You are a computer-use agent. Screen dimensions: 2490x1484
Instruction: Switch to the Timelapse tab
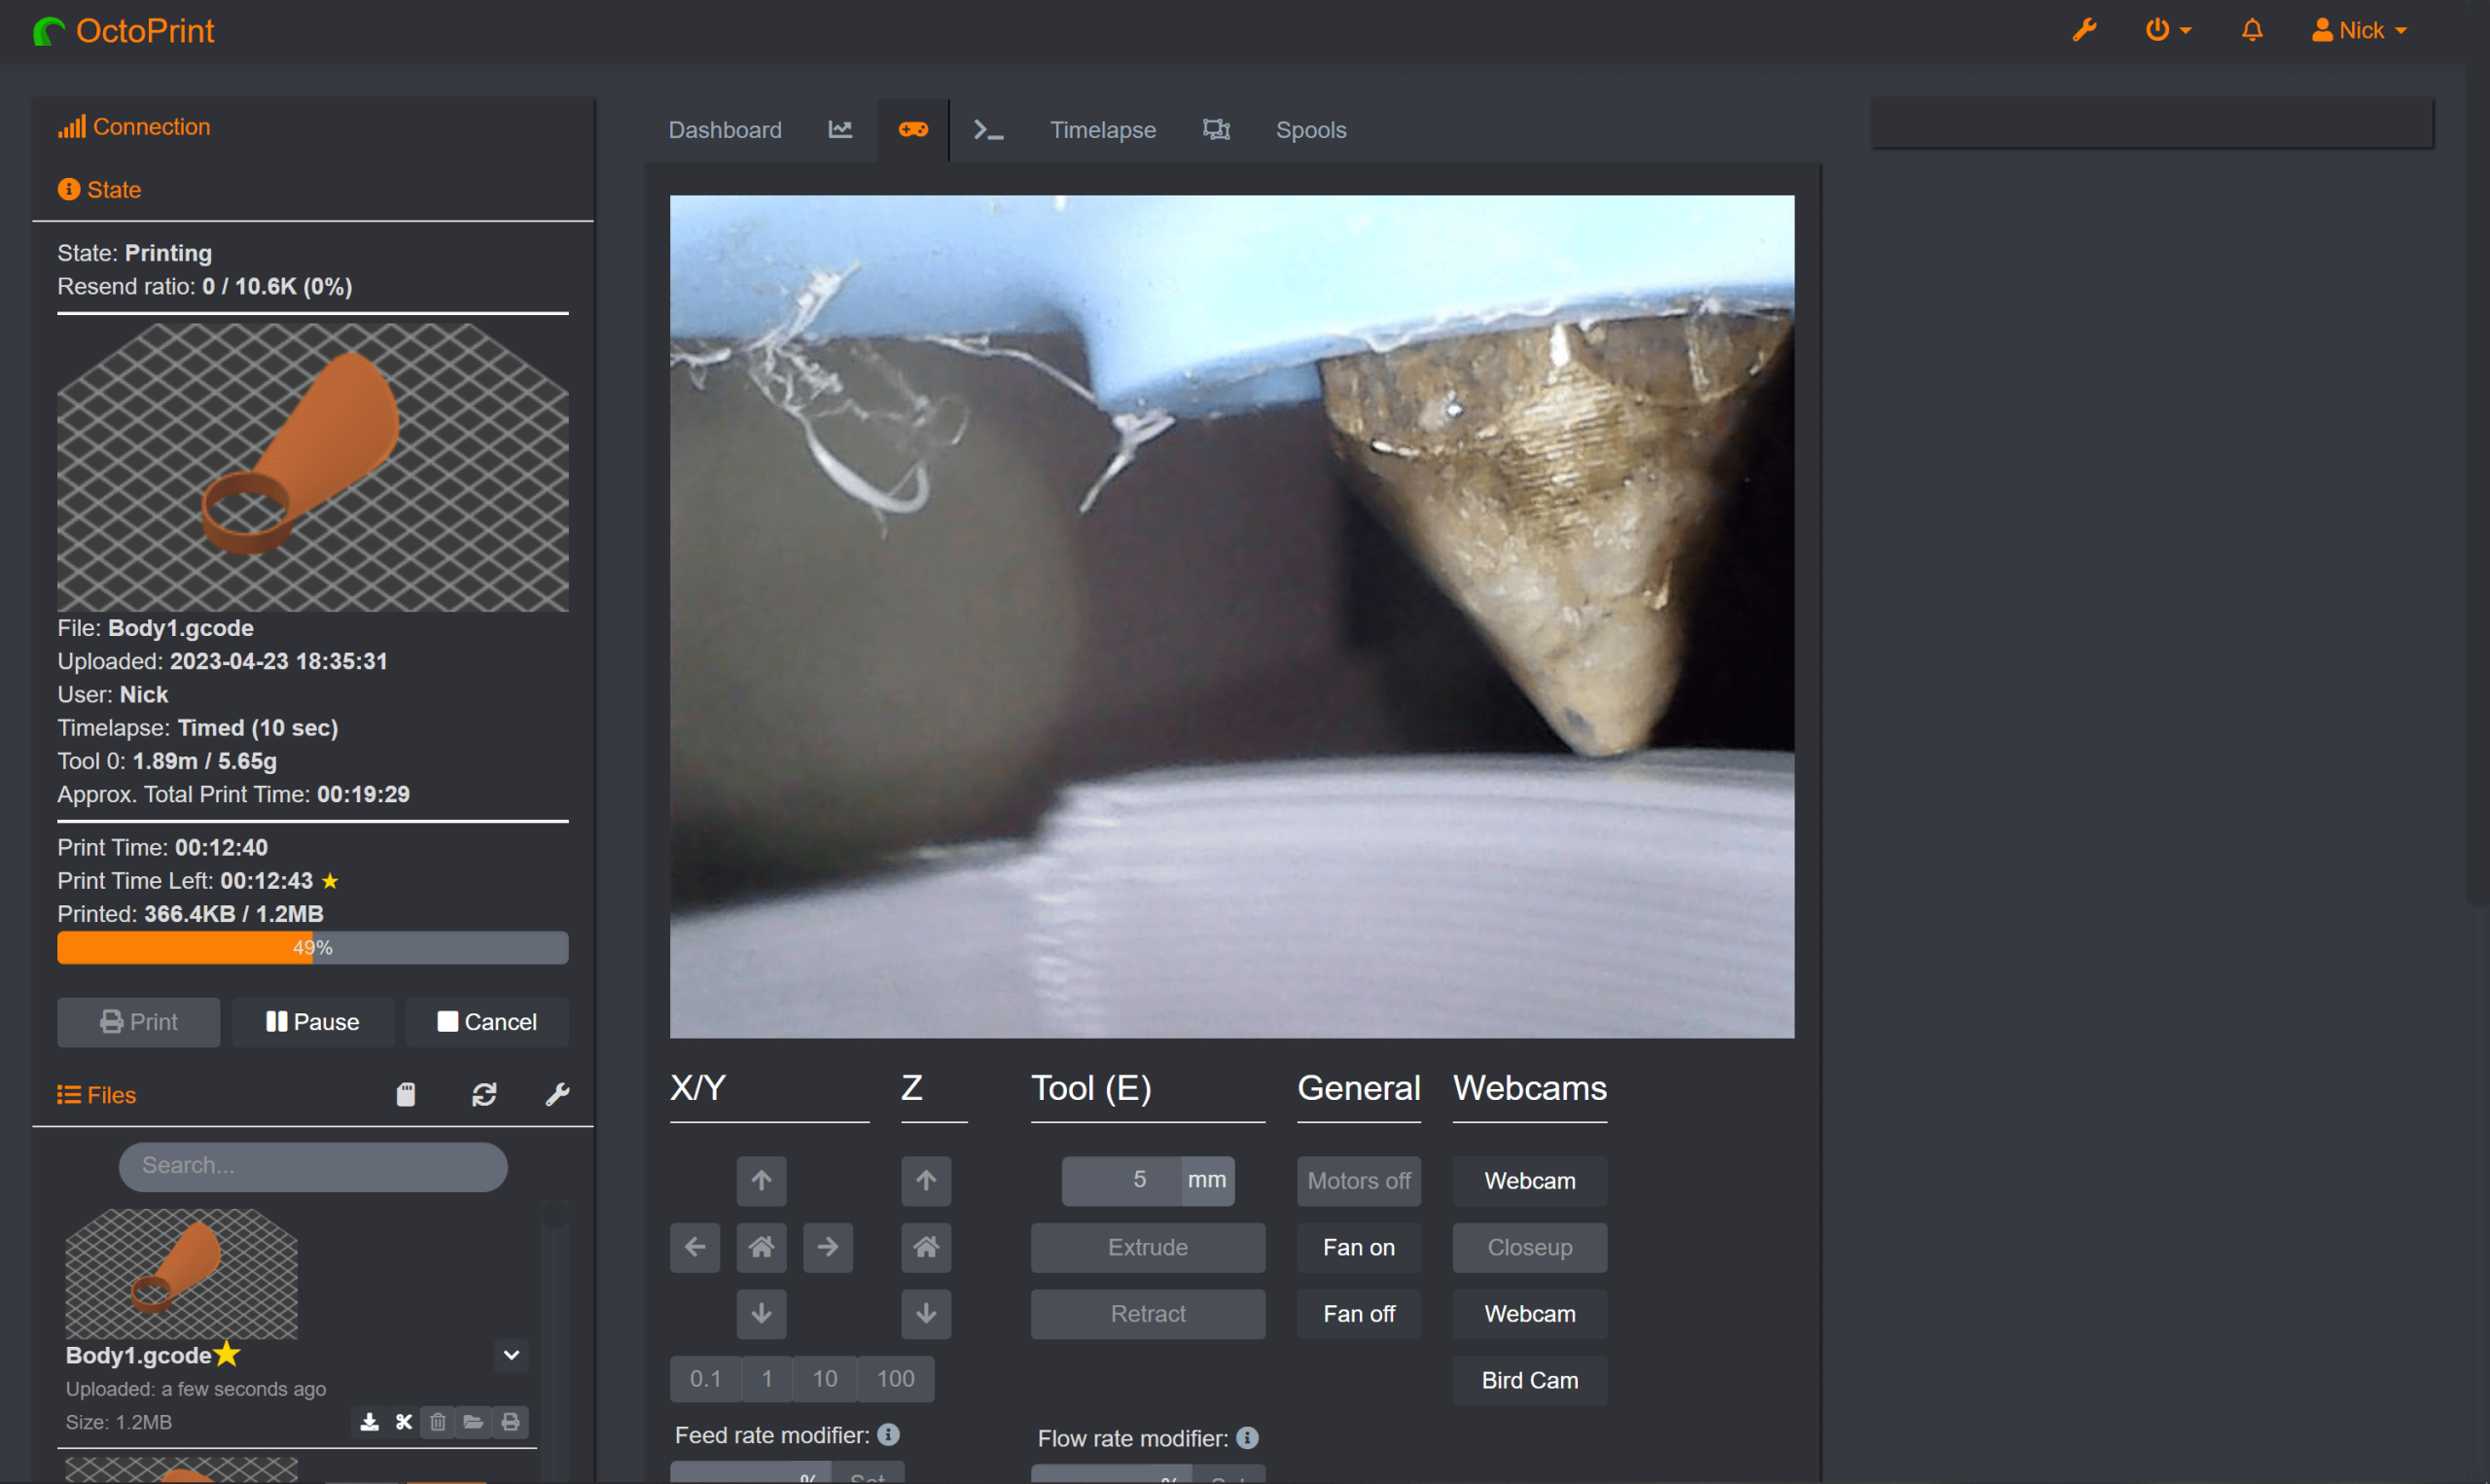(x=1102, y=130)
